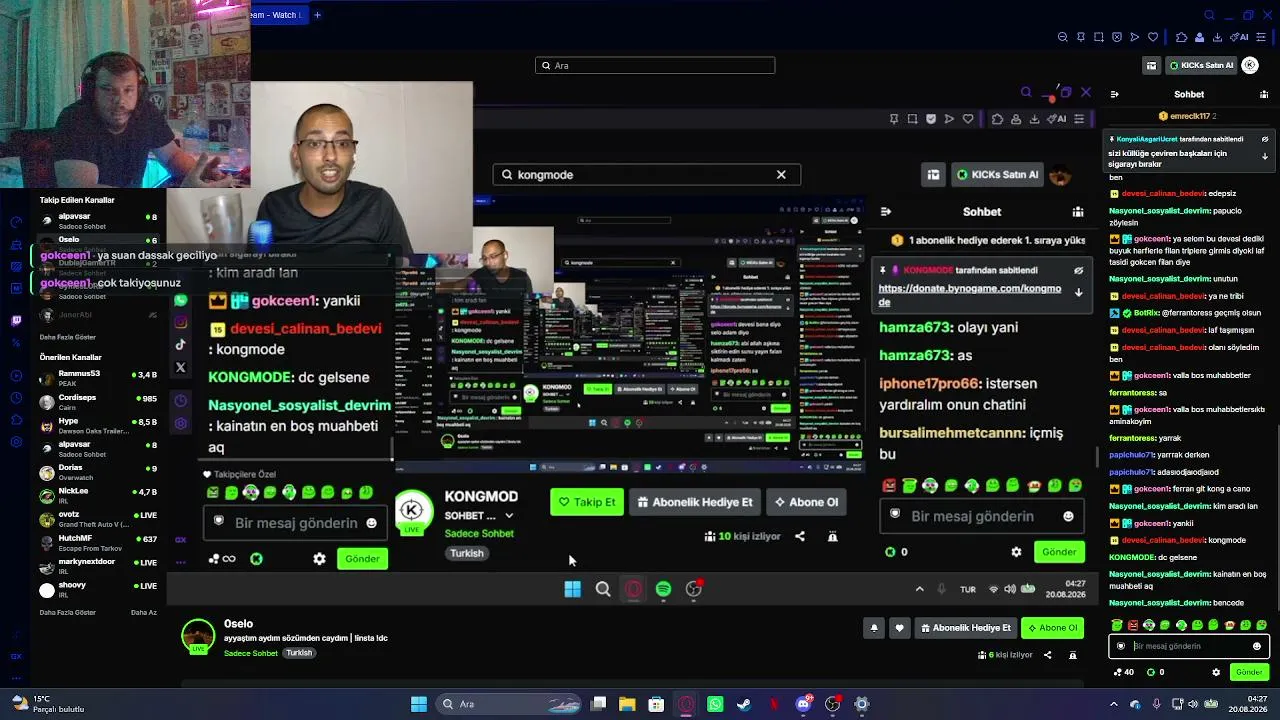Hide the message pinned by KonyaliAsgariUcret
This screenshot has width=1280, height=720.
(x=1265, y=139)
